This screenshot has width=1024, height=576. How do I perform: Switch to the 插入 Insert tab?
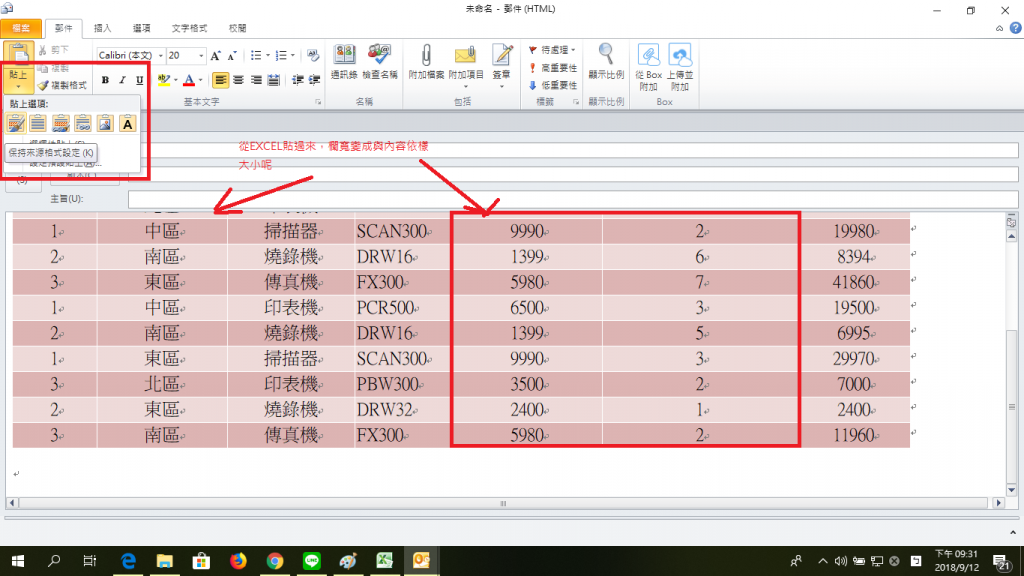point(103,28)
